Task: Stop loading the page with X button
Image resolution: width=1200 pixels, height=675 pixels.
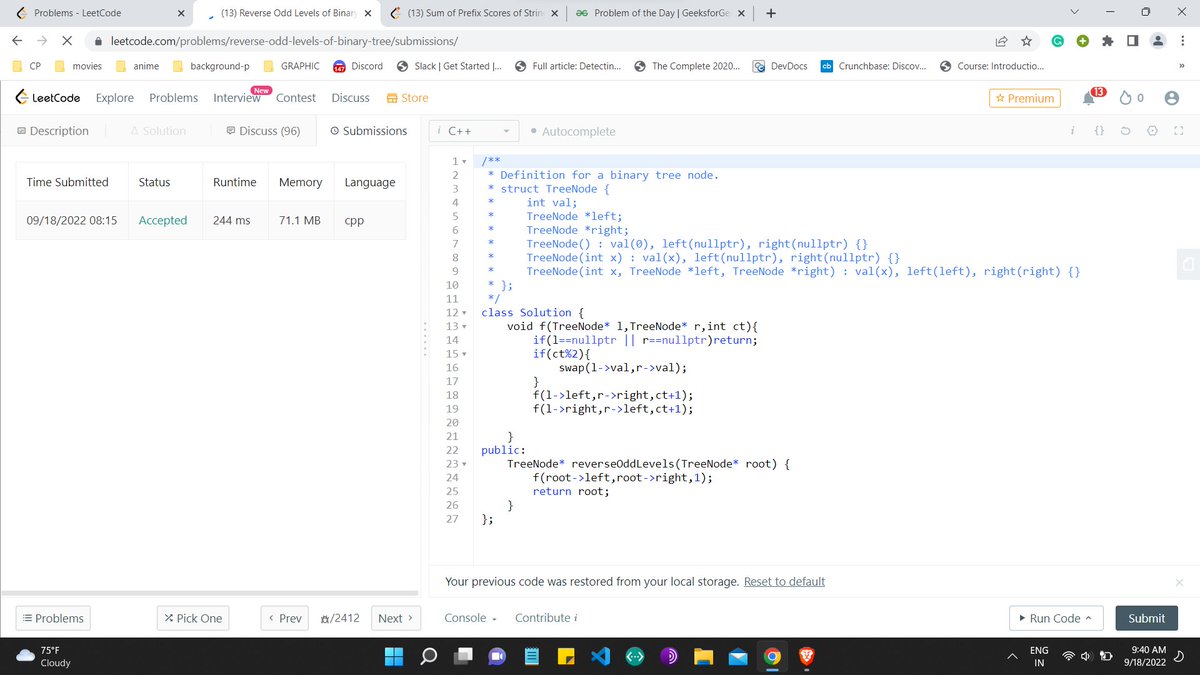Action: coord(66,41)
